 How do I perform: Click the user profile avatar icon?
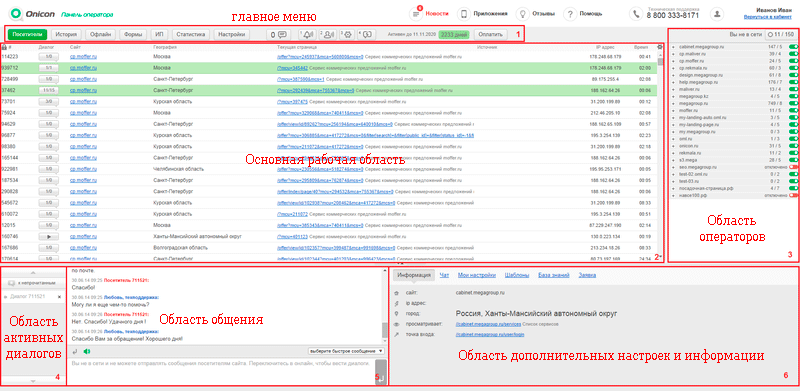pyautogui.click(x=718, y=14)
